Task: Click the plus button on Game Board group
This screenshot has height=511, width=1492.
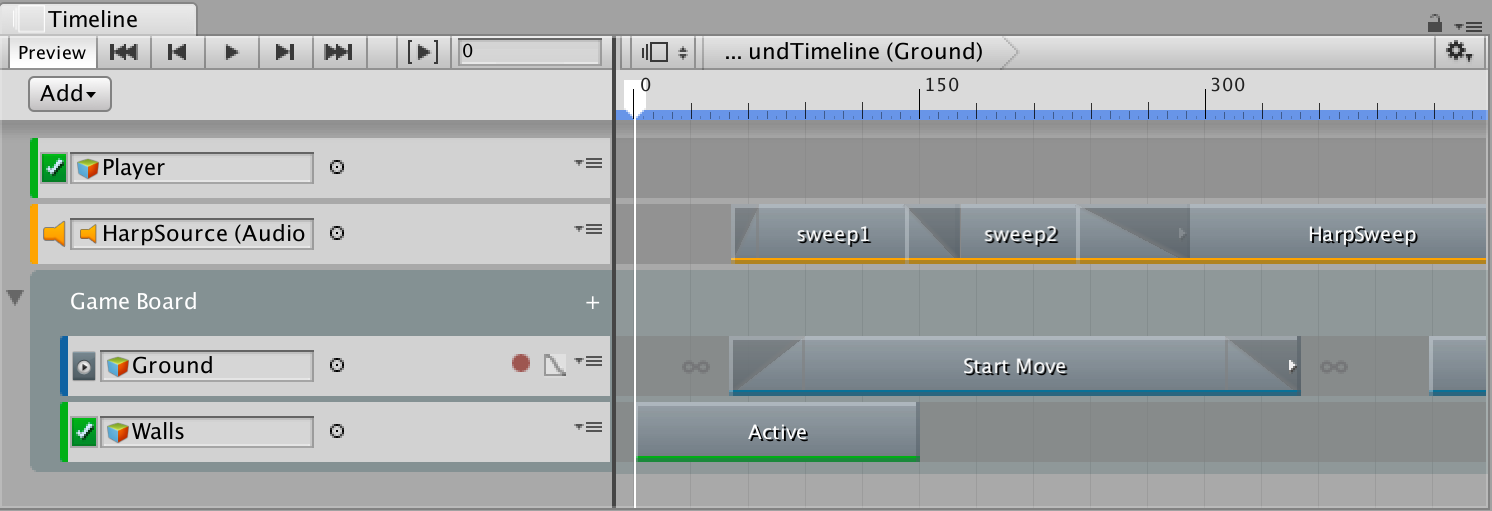Action: pyautogui.click(x=592, y=302)
